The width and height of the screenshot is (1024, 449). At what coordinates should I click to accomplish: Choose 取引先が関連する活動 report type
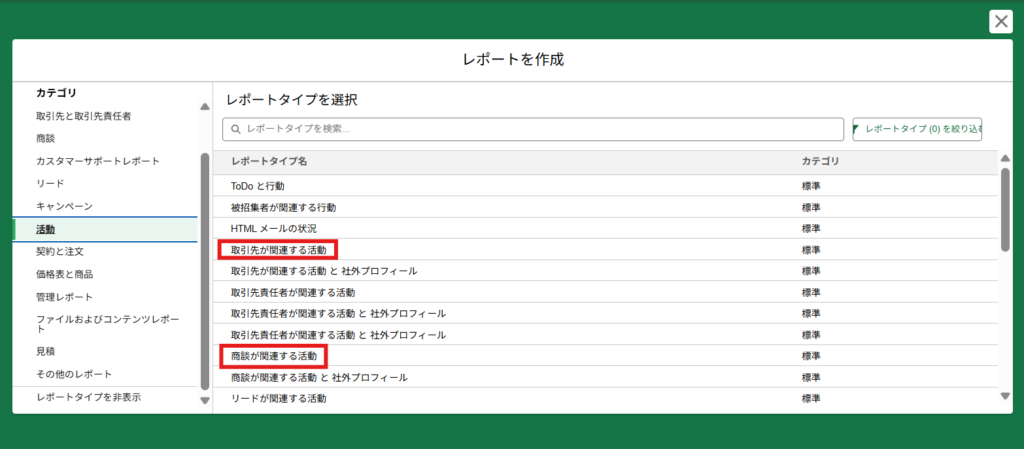(x=278, y=250)
